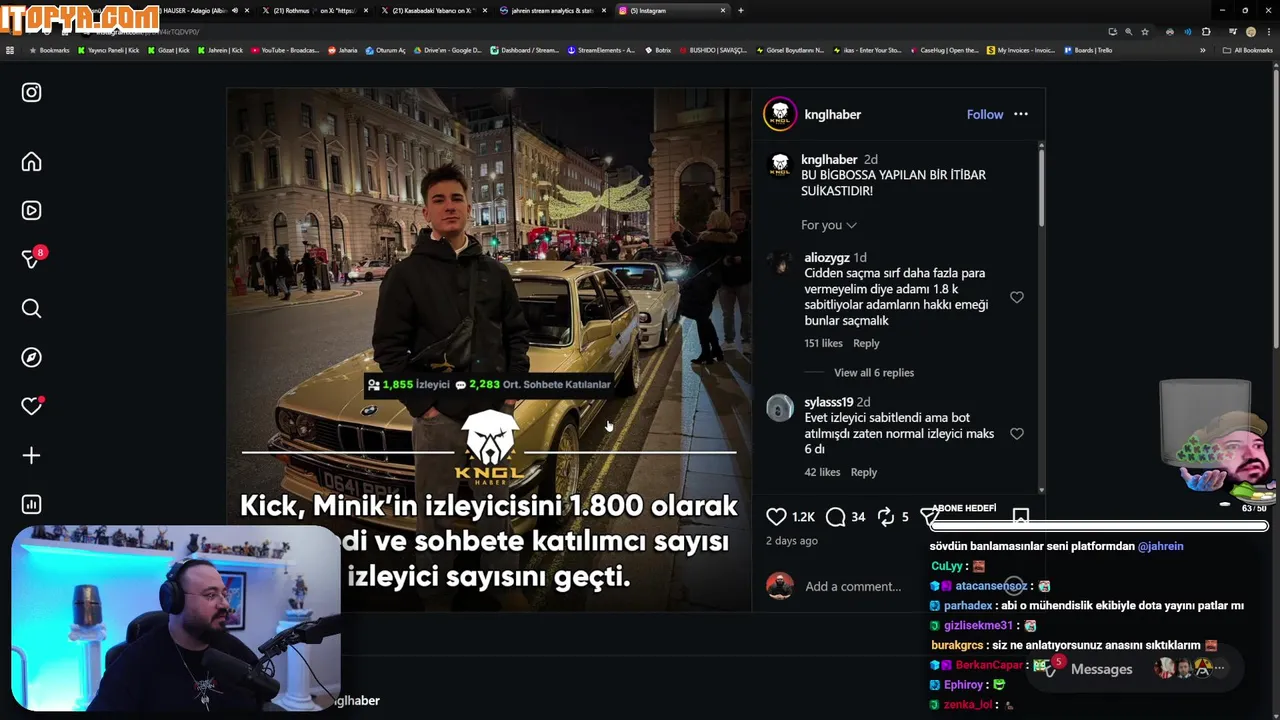Click the install app icon in address bar
The image size is (1280, 720).
click(1112, 32)
